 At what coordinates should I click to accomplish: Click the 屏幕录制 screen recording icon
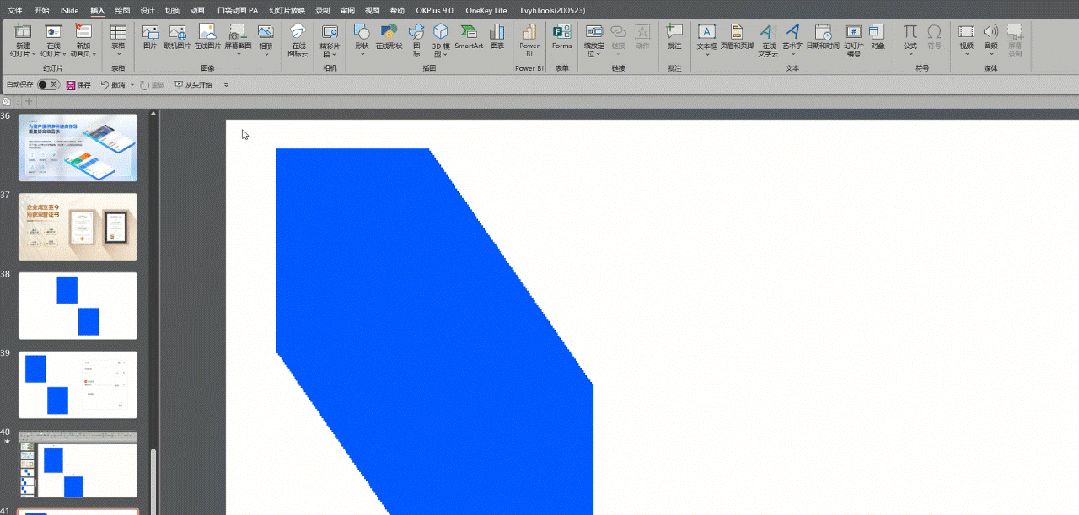tap(1015, 40)
